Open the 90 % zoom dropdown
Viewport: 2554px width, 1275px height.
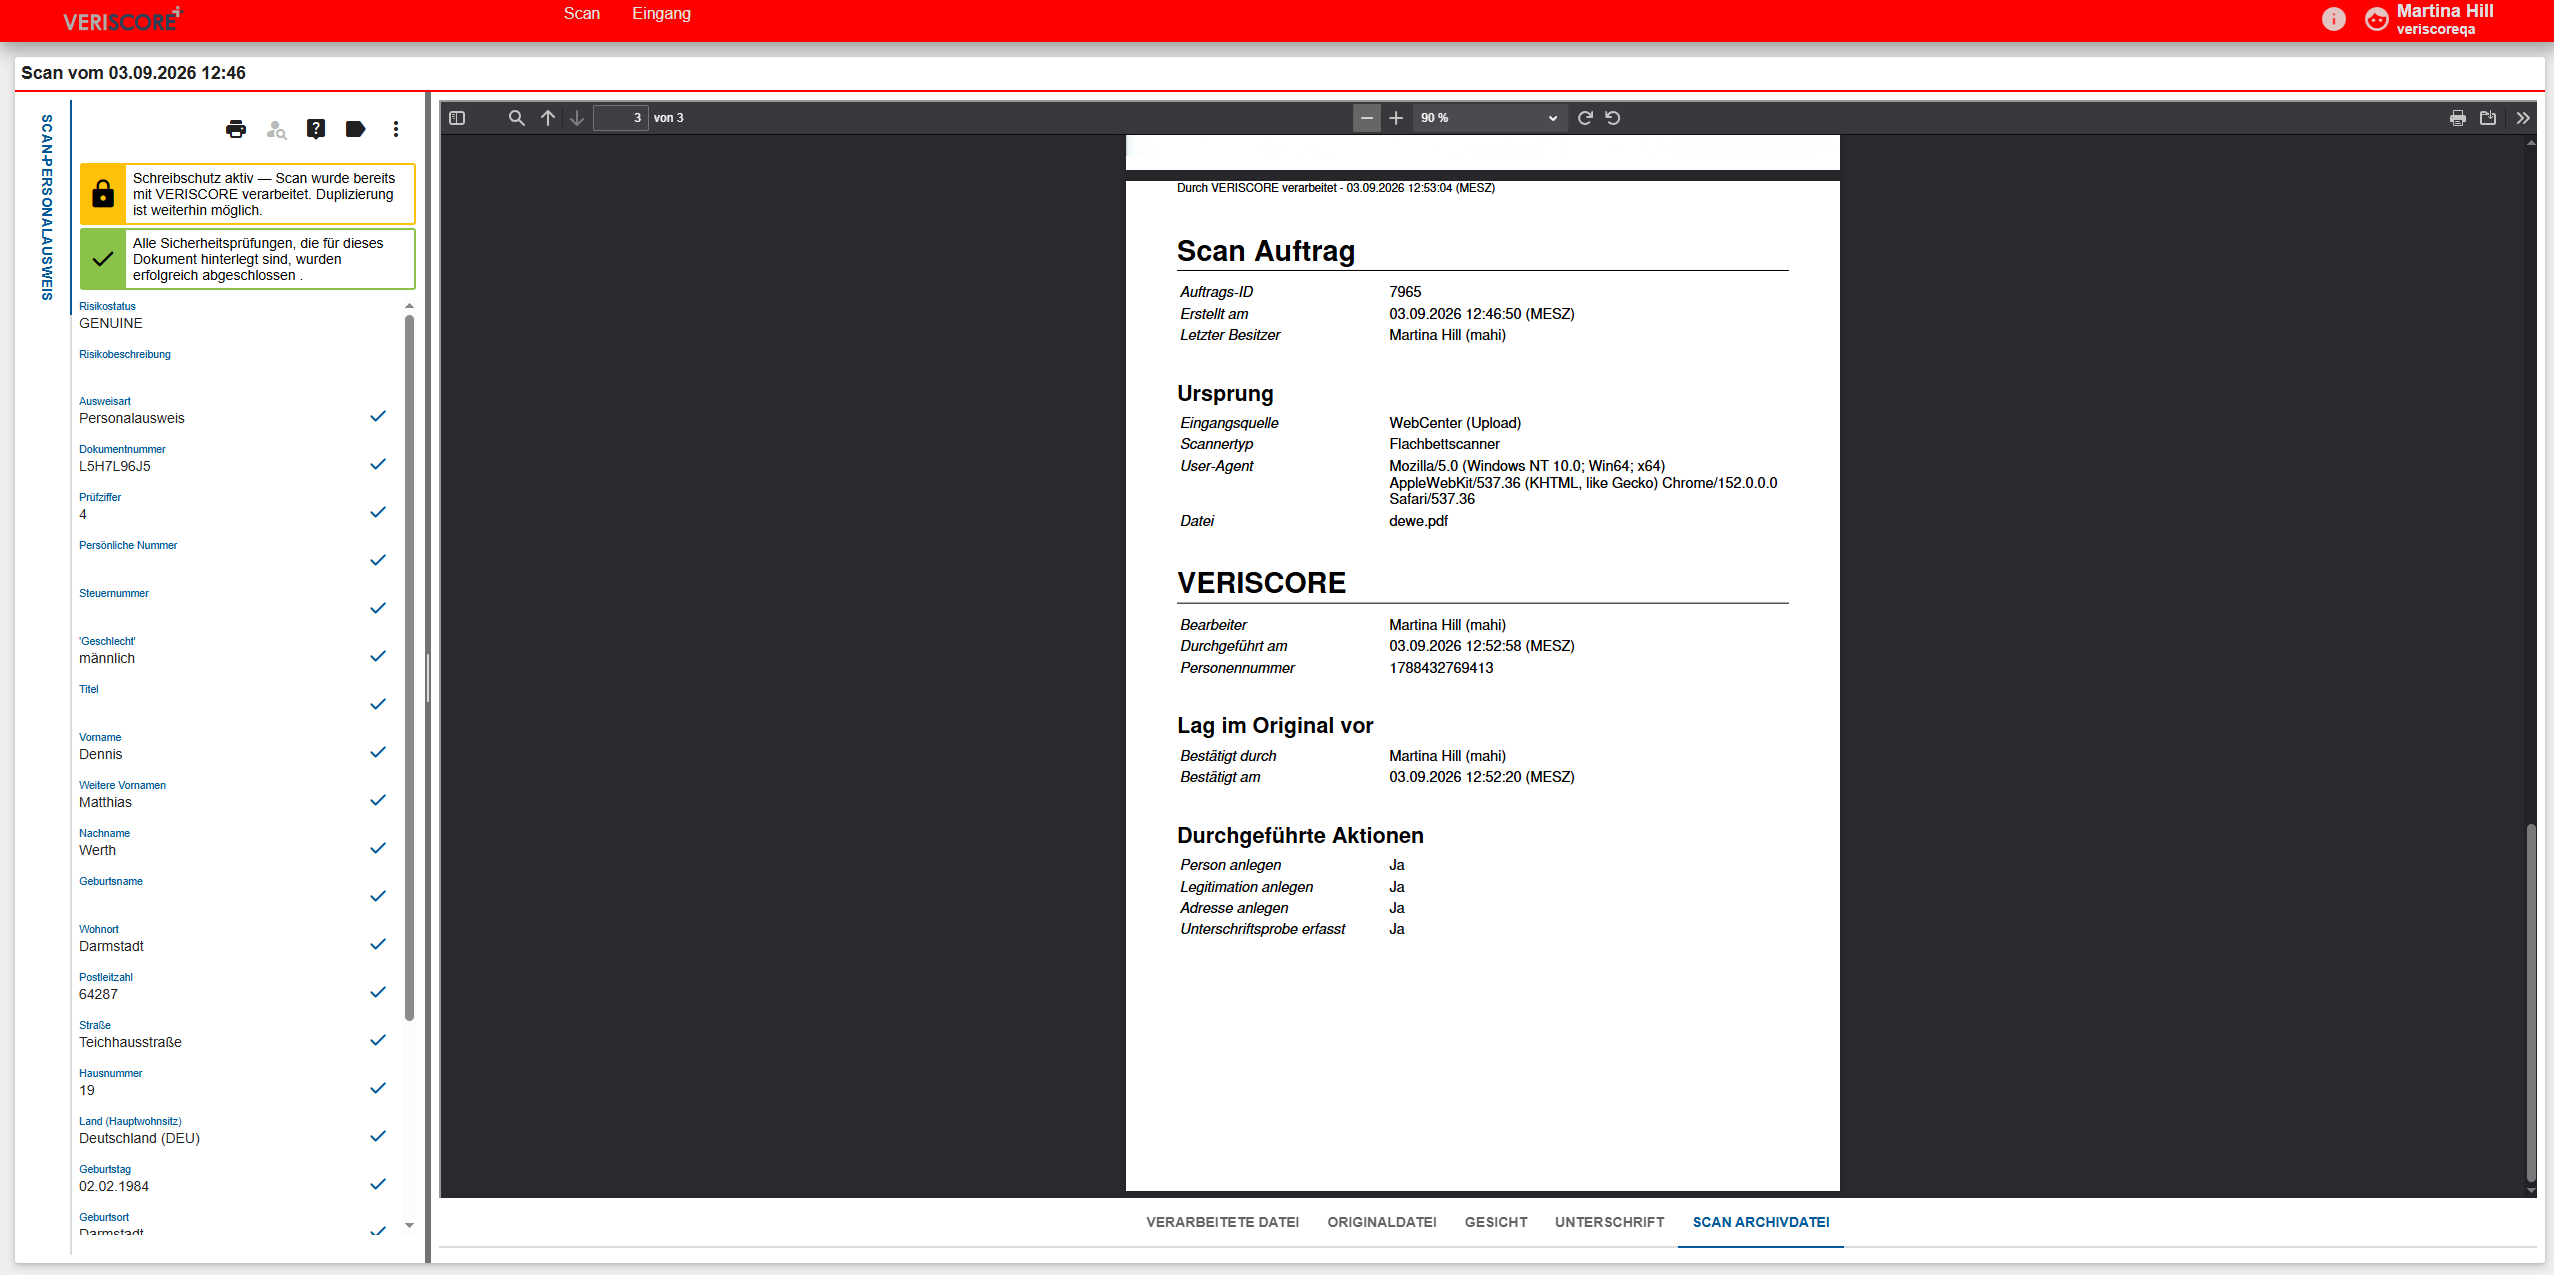[x=1488, y=118]
